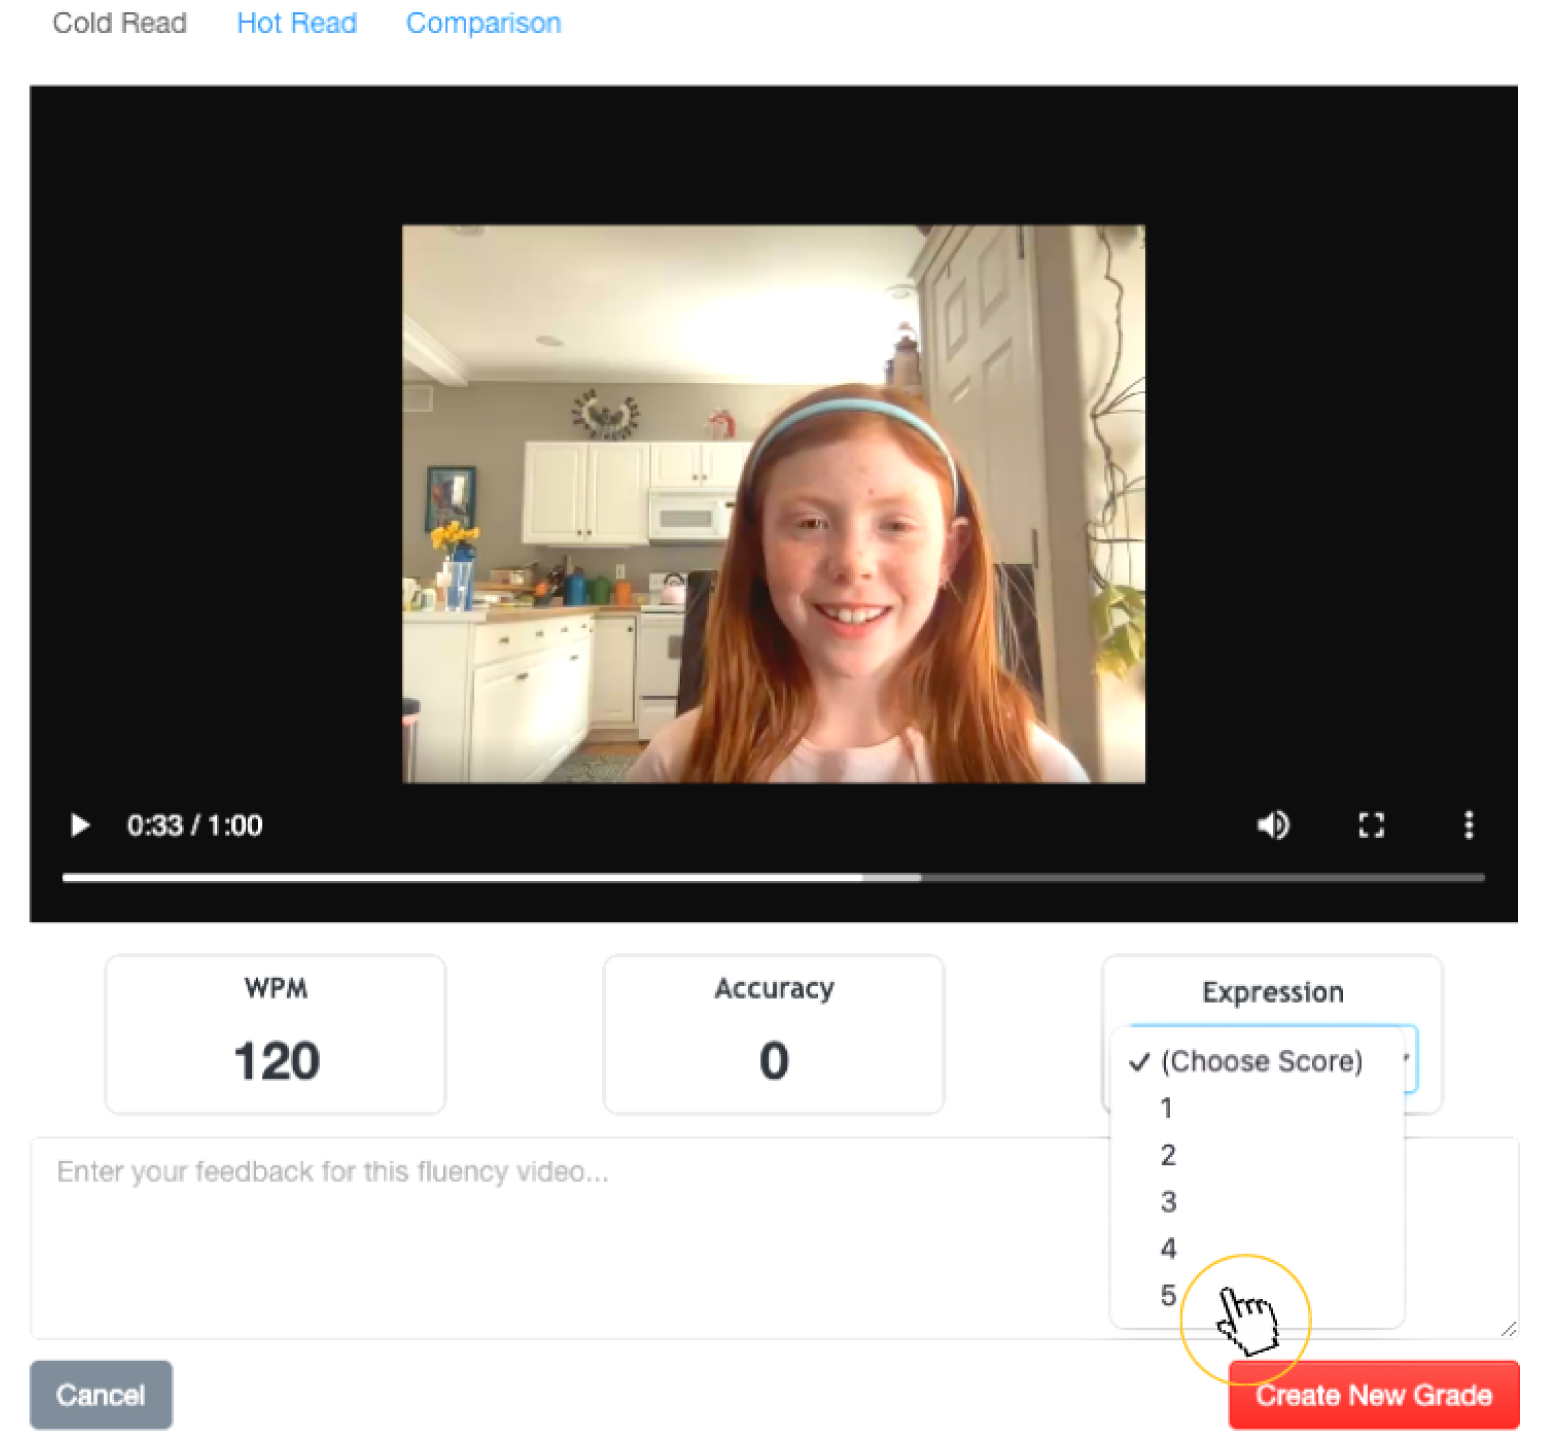Viewport: 1547px width, 1452px height.
Task: Select score 1 from the score list
Action: (x=1167, y=1108)
